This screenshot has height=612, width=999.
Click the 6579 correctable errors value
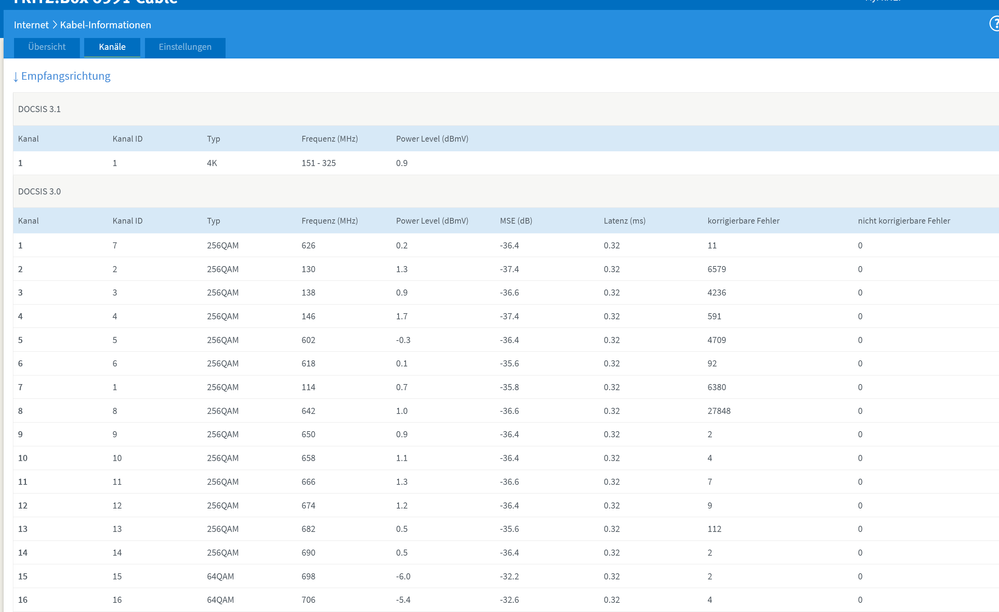717,269
